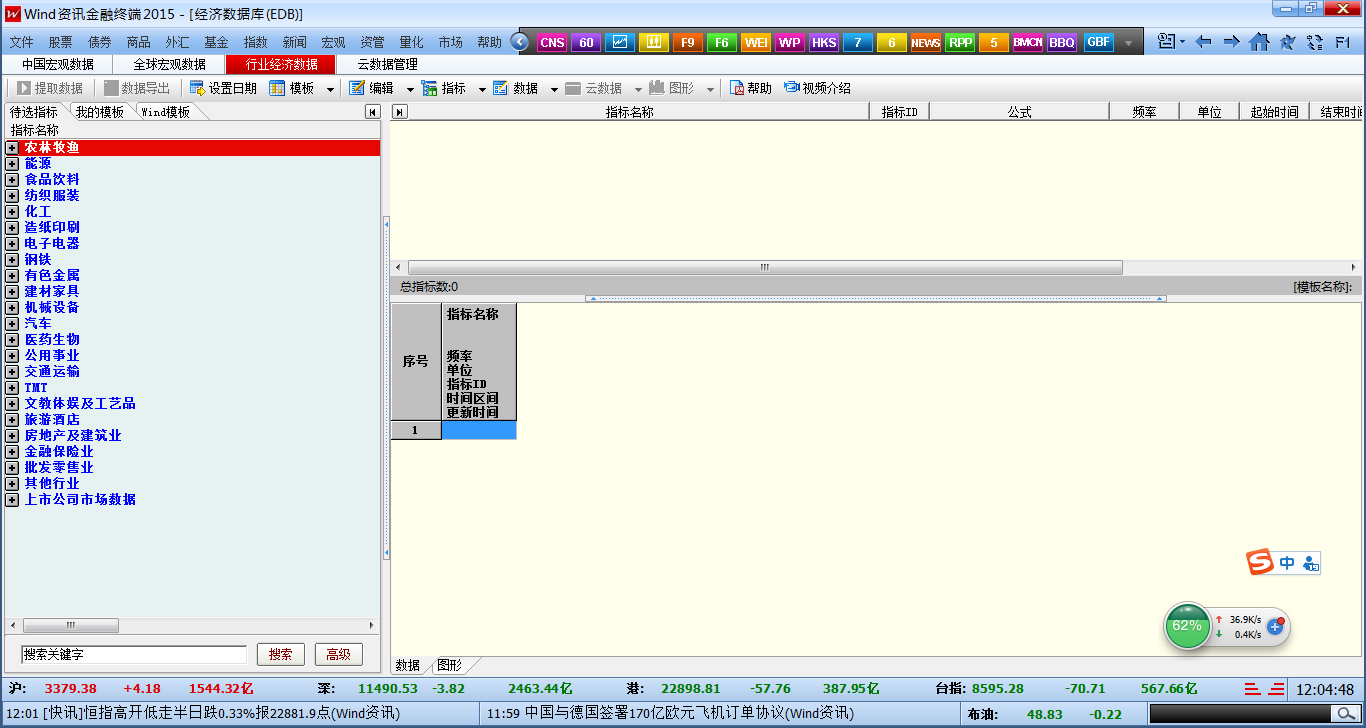Click the home icon in top bar
The height and width of the screenshot is (728, 1366).
(1259, 42)
